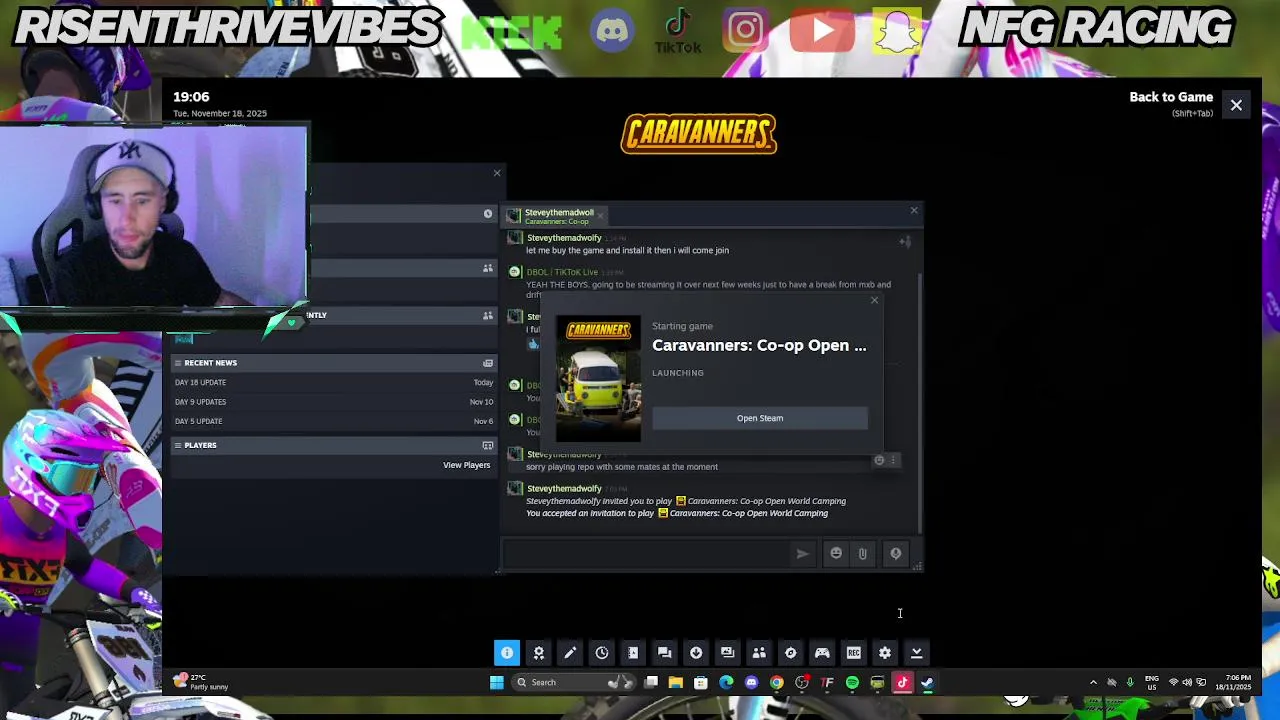Click Back to Game label
This screenshot has width=1280, height=720.
pos(1171,97)
